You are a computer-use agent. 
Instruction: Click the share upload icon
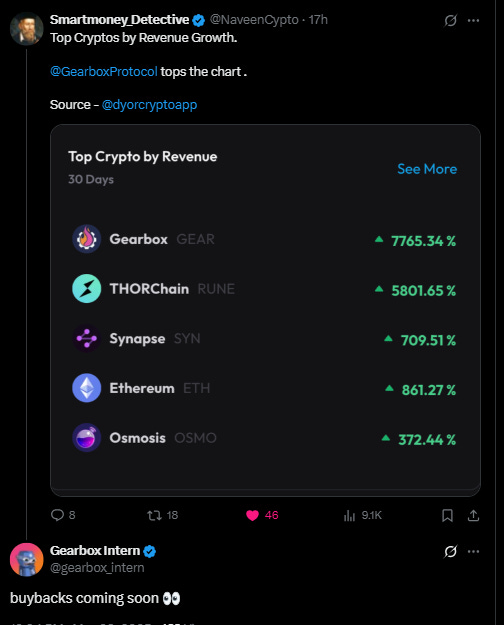click(473, 515)
